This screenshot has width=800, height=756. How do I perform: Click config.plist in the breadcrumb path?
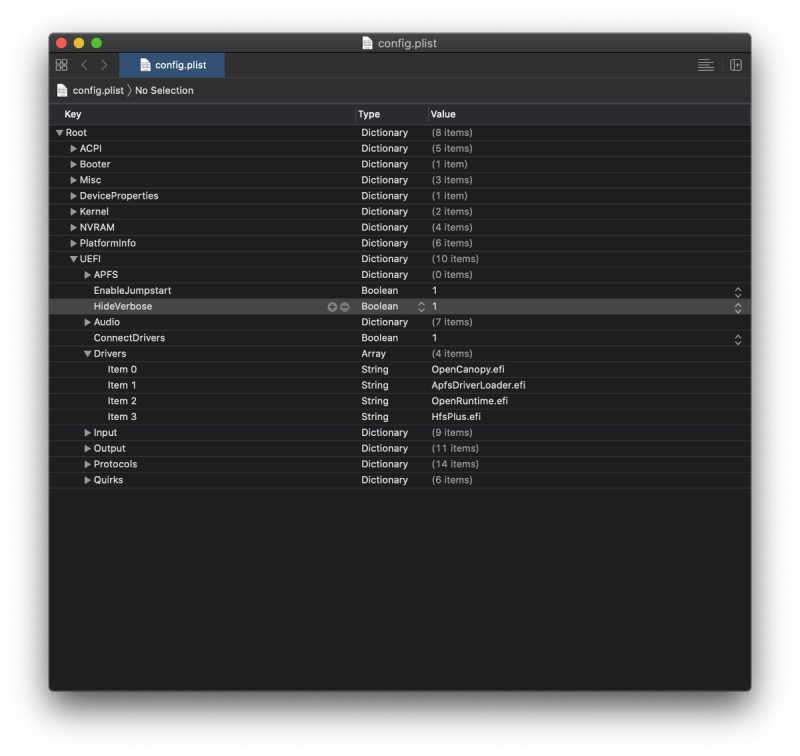(x=98, y=90)
